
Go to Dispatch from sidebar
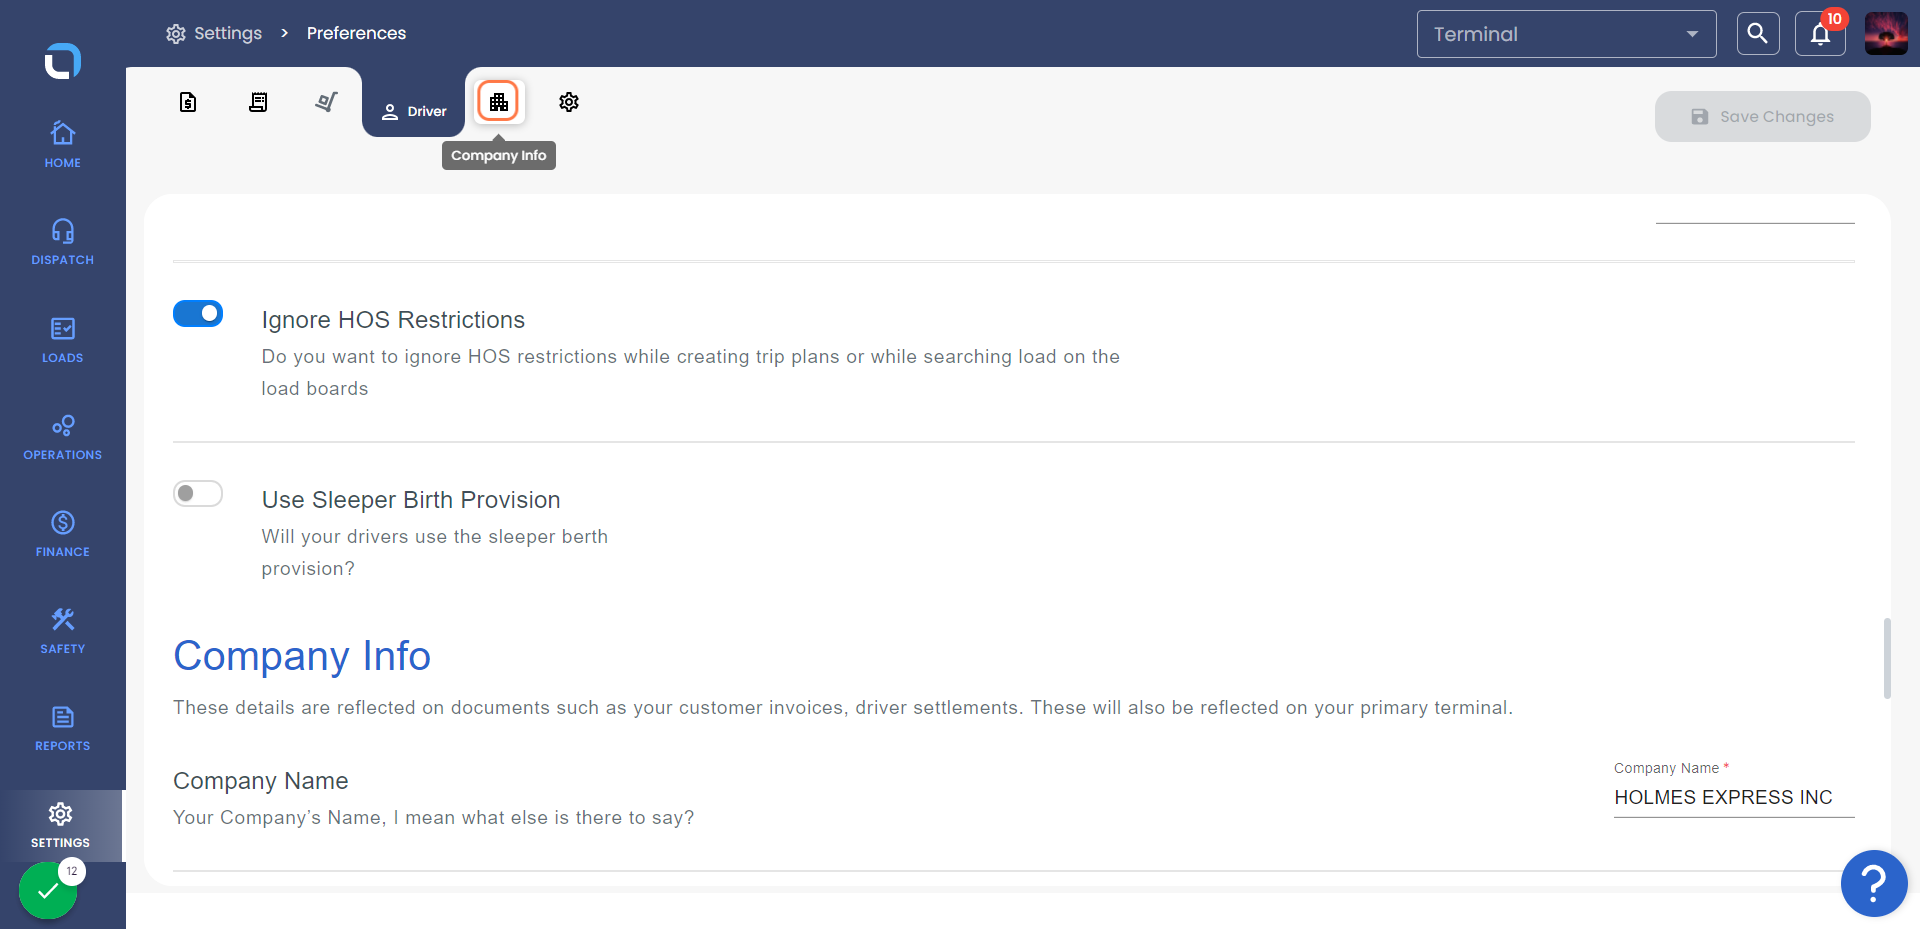62,242
